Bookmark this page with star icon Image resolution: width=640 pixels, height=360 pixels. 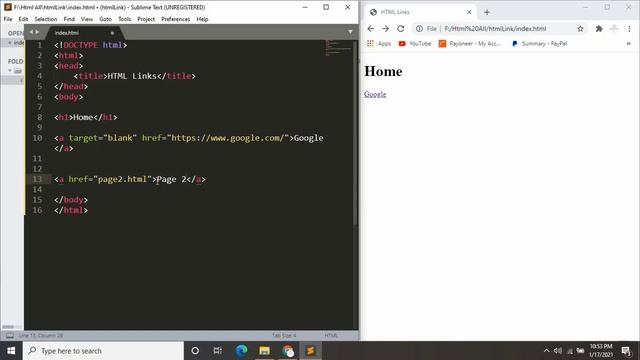pyautogui.click(x=580, y=29)
